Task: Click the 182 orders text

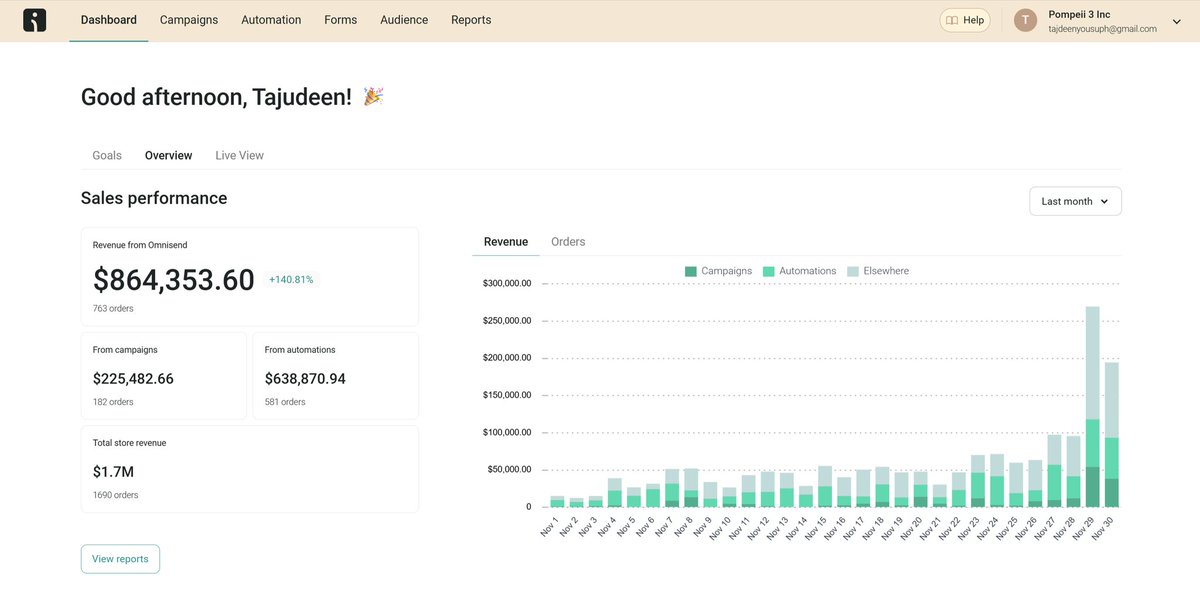Action: pyautogui.click(x=113, y=402)
